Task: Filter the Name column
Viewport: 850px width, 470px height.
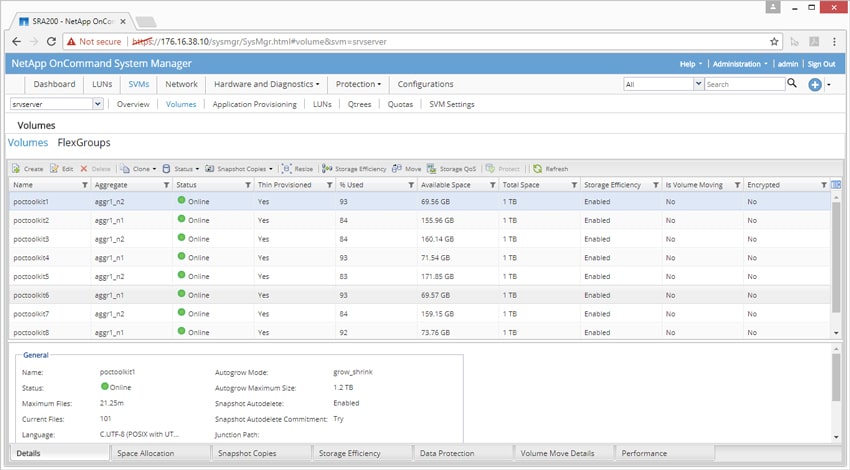Action: 85,185
